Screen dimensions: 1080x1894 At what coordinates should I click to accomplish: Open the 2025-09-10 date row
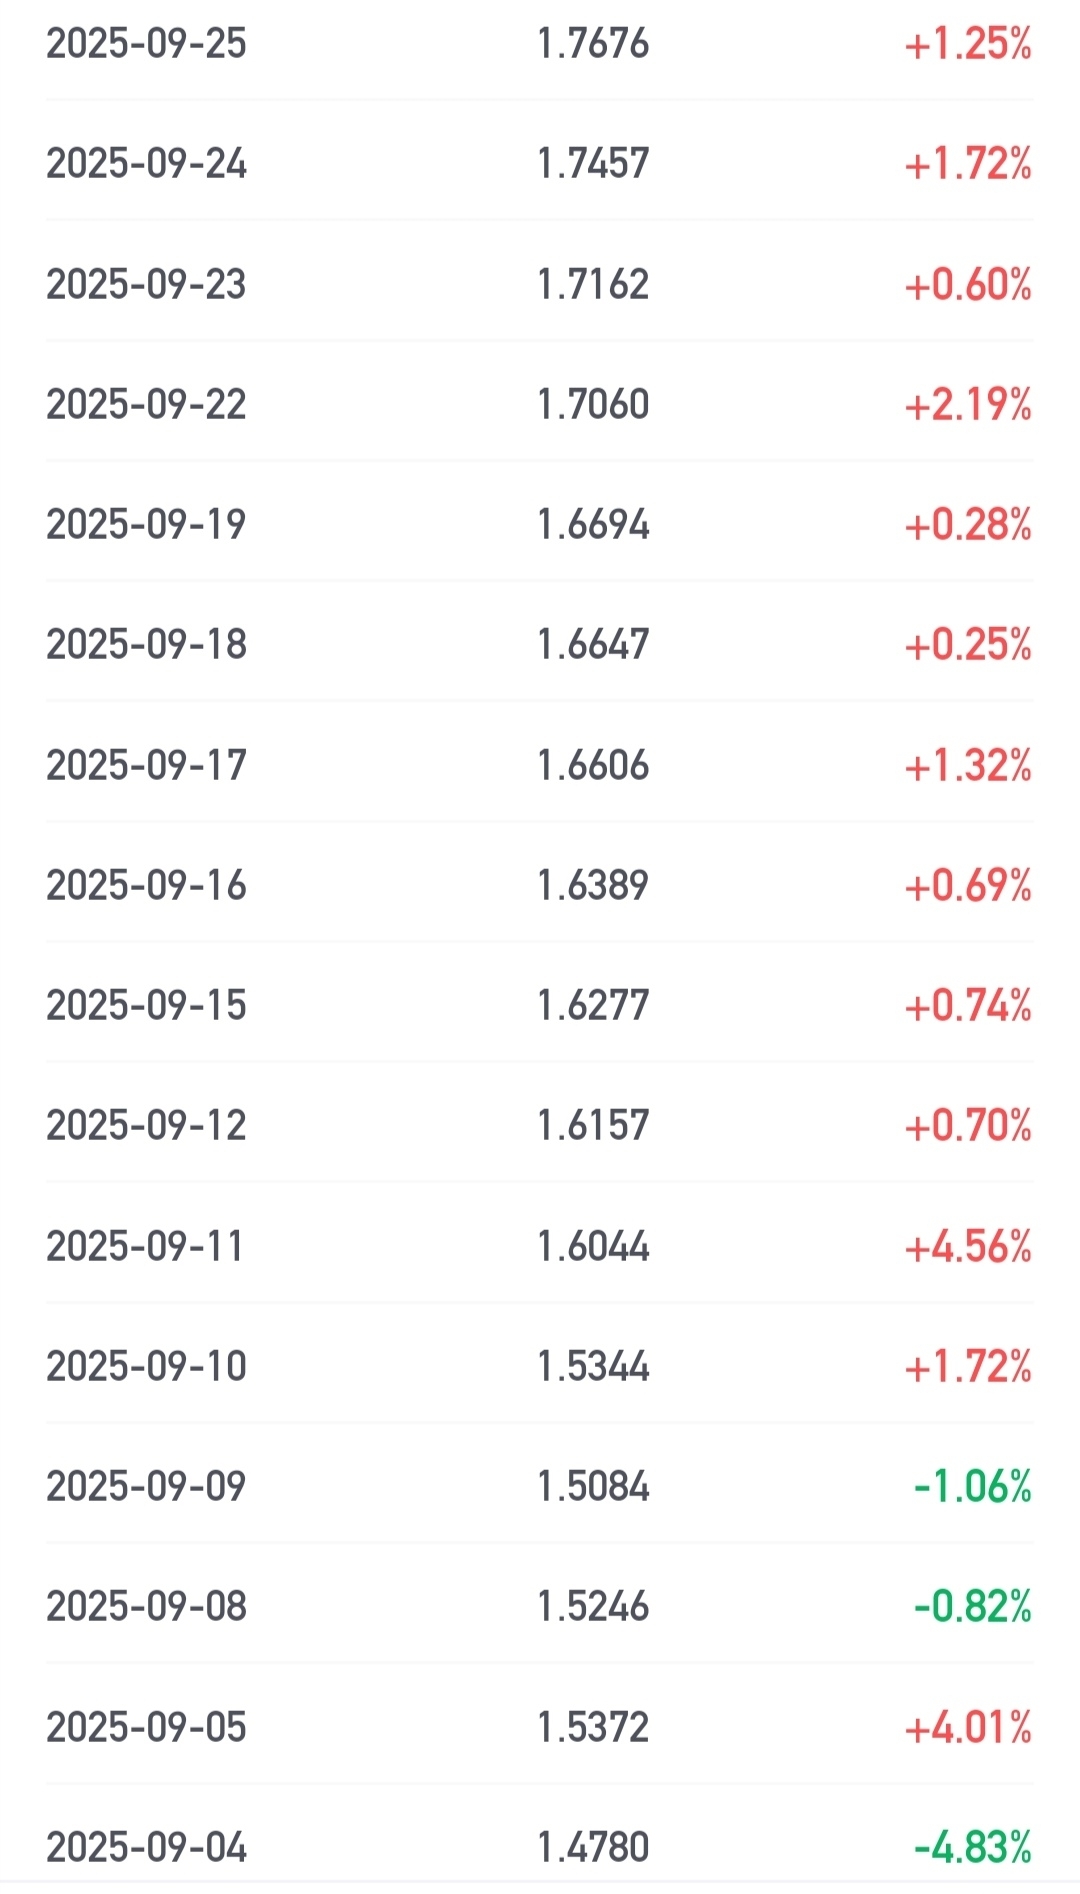(x=146, y=1367)
